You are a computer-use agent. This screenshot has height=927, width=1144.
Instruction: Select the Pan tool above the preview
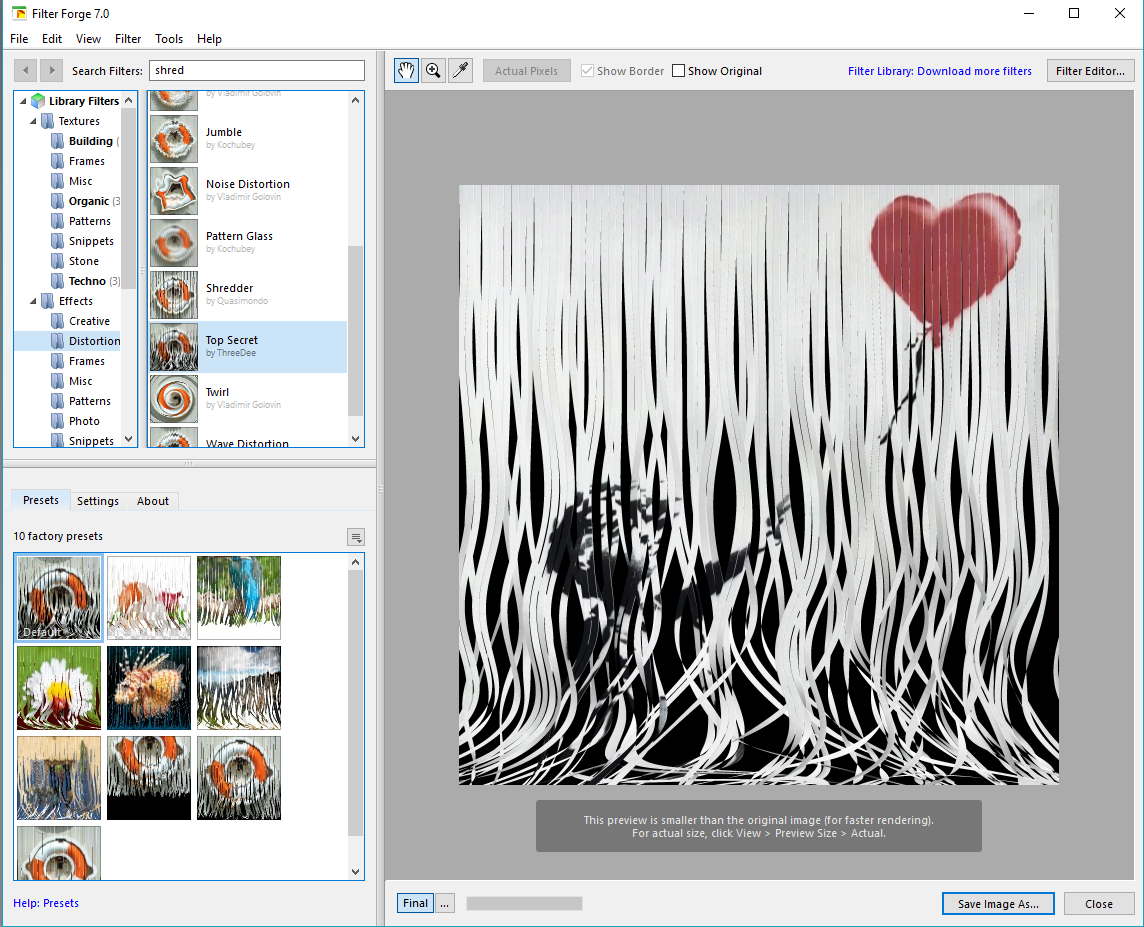tap(406, 70)
